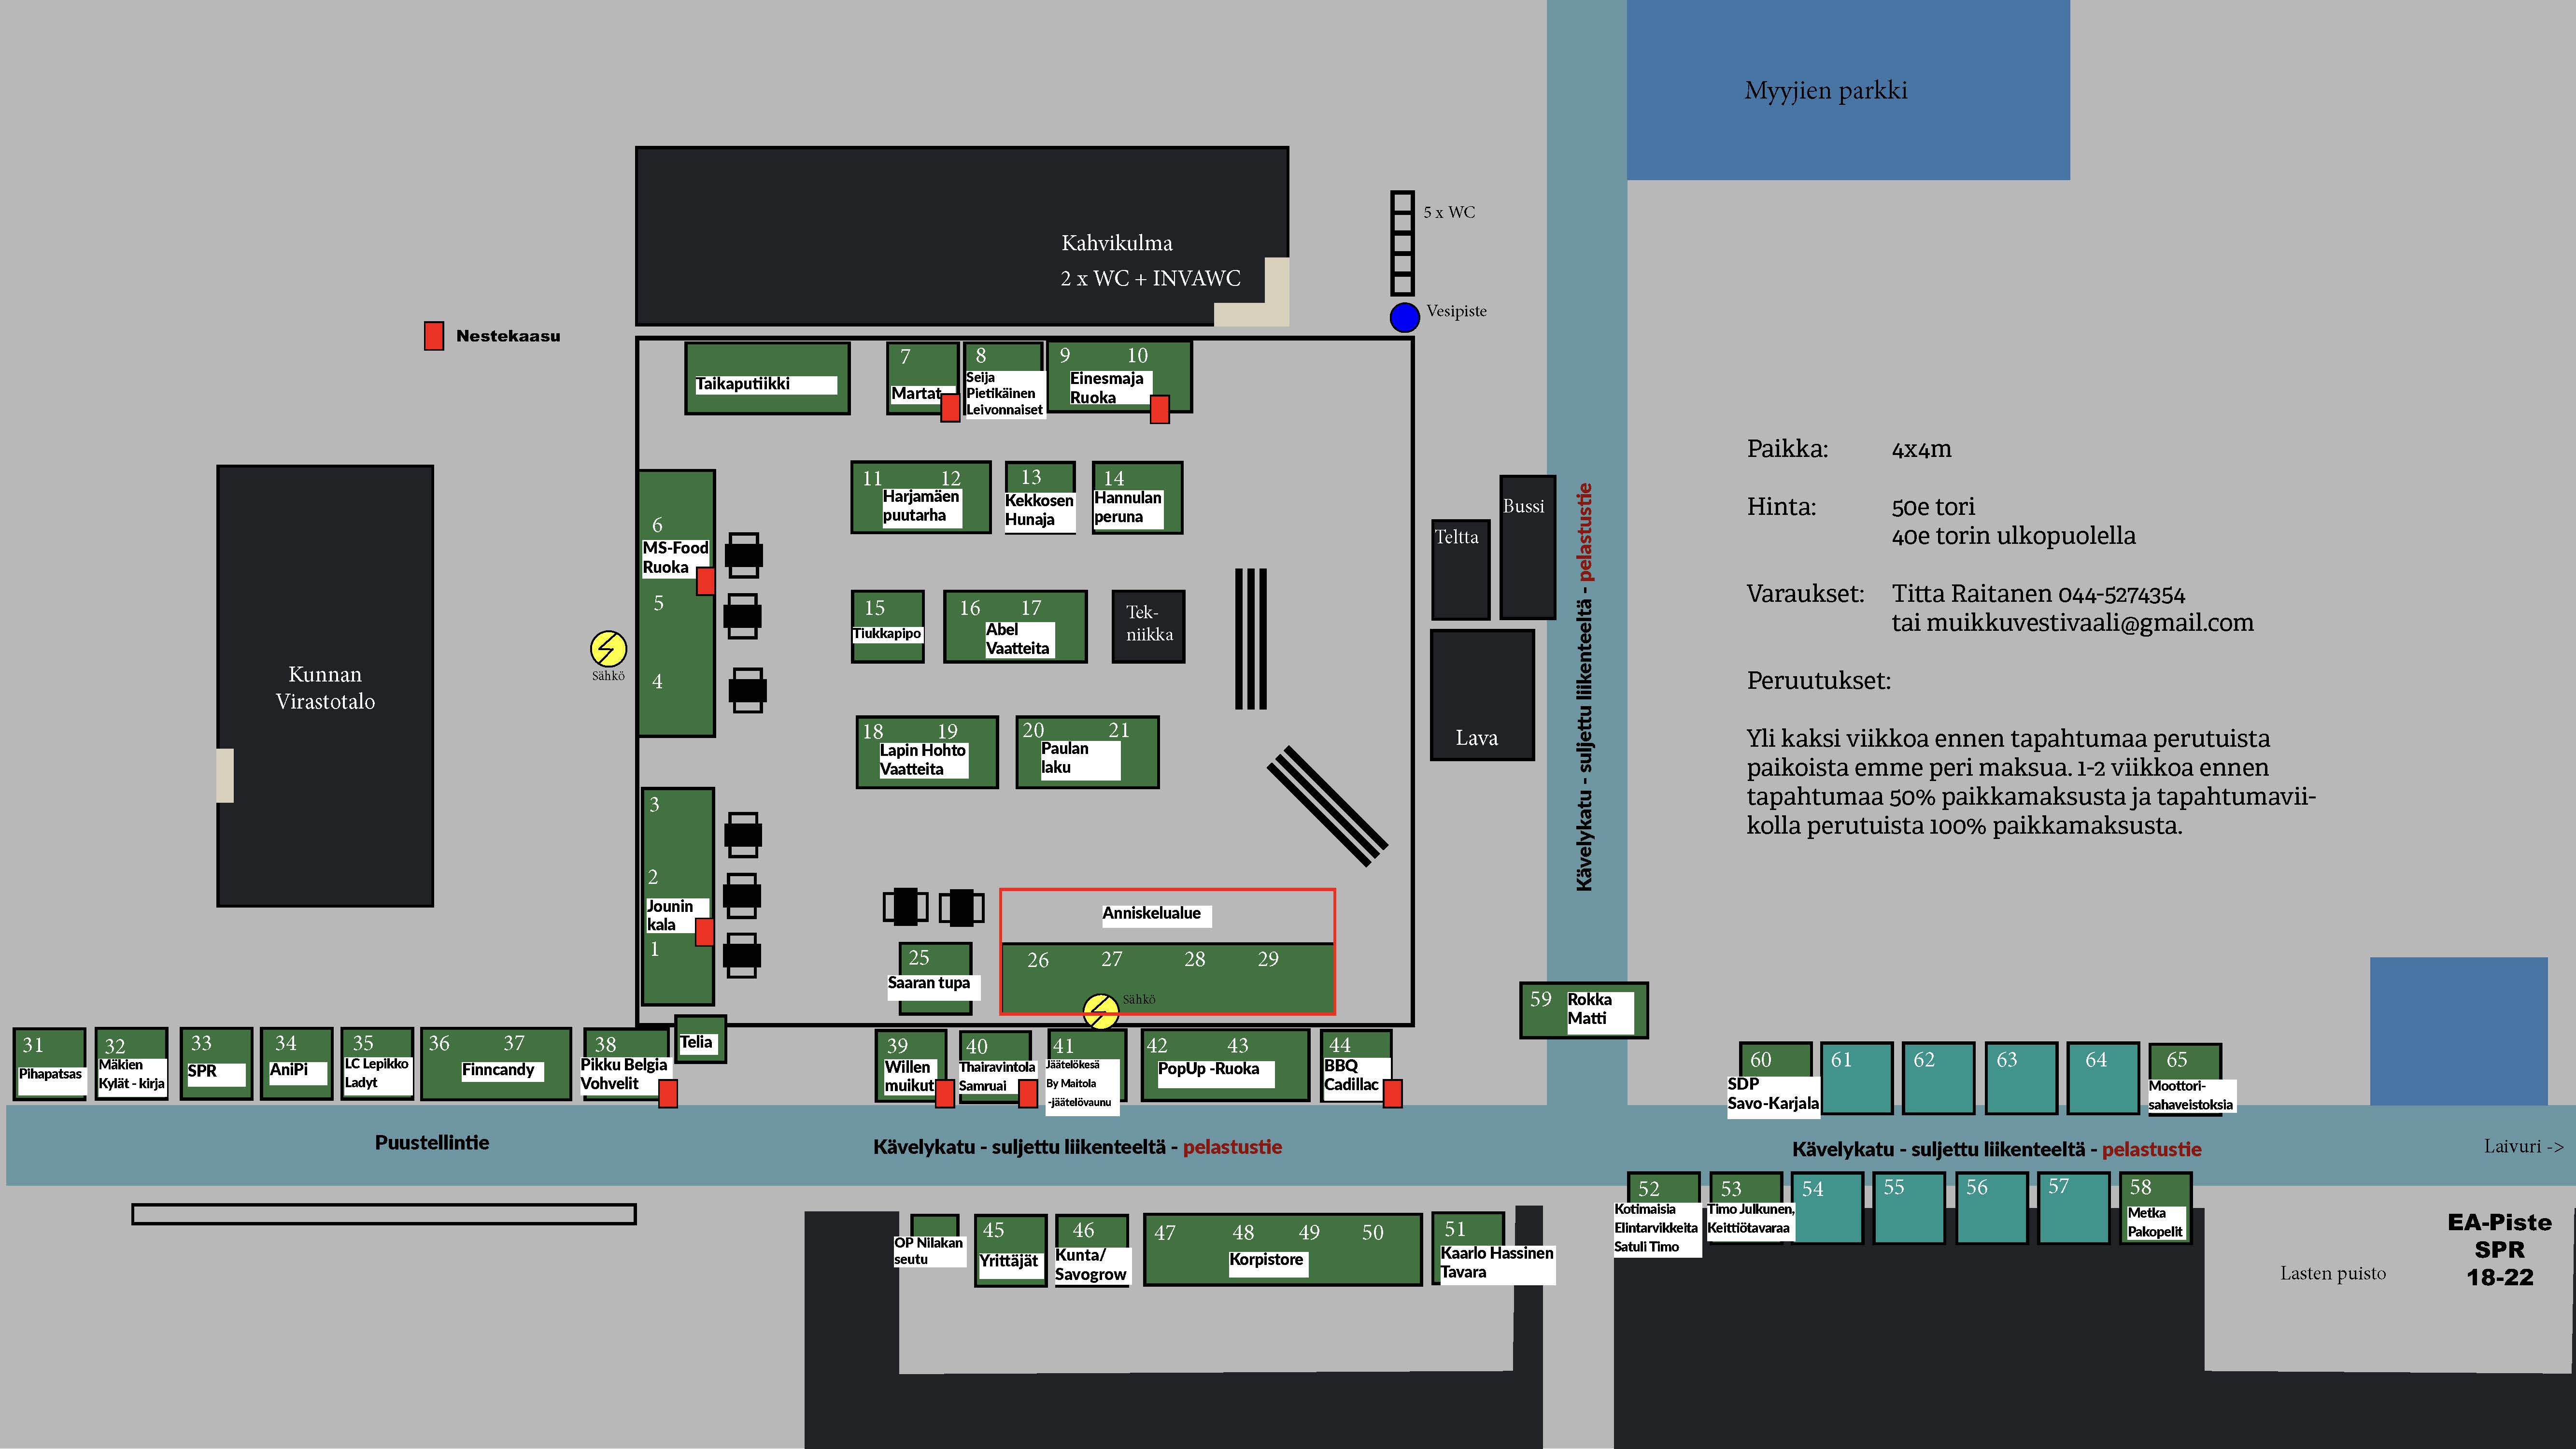
Task: Click stall number 28 in the serving area
Action: [1195, 959]
